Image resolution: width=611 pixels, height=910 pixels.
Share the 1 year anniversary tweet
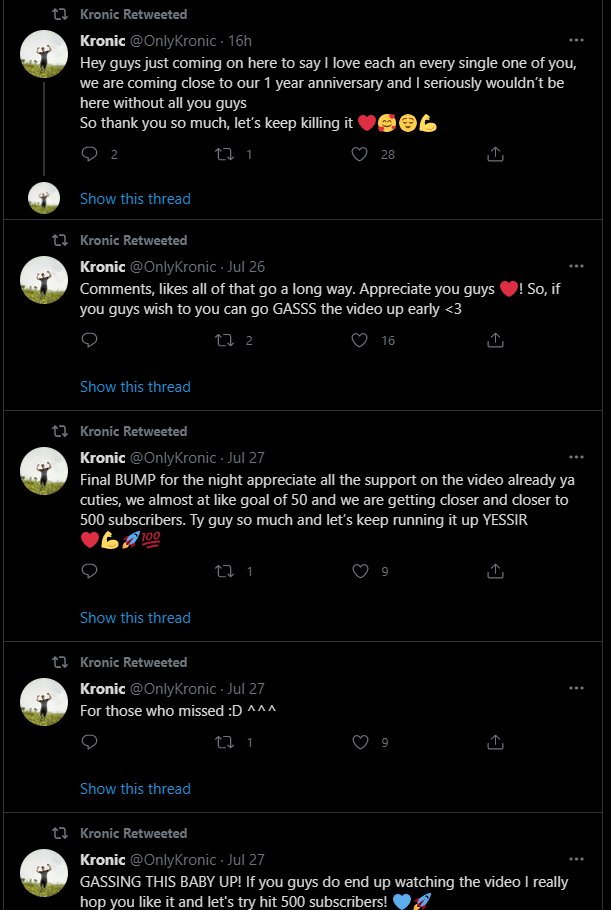tap(495, 154)
